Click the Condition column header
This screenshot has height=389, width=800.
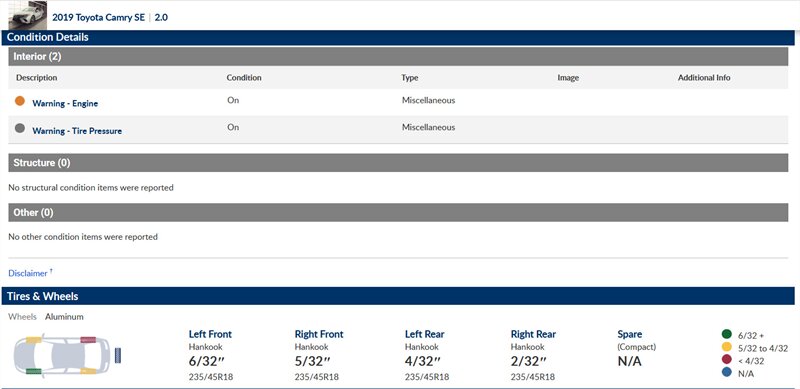[244, 78]
